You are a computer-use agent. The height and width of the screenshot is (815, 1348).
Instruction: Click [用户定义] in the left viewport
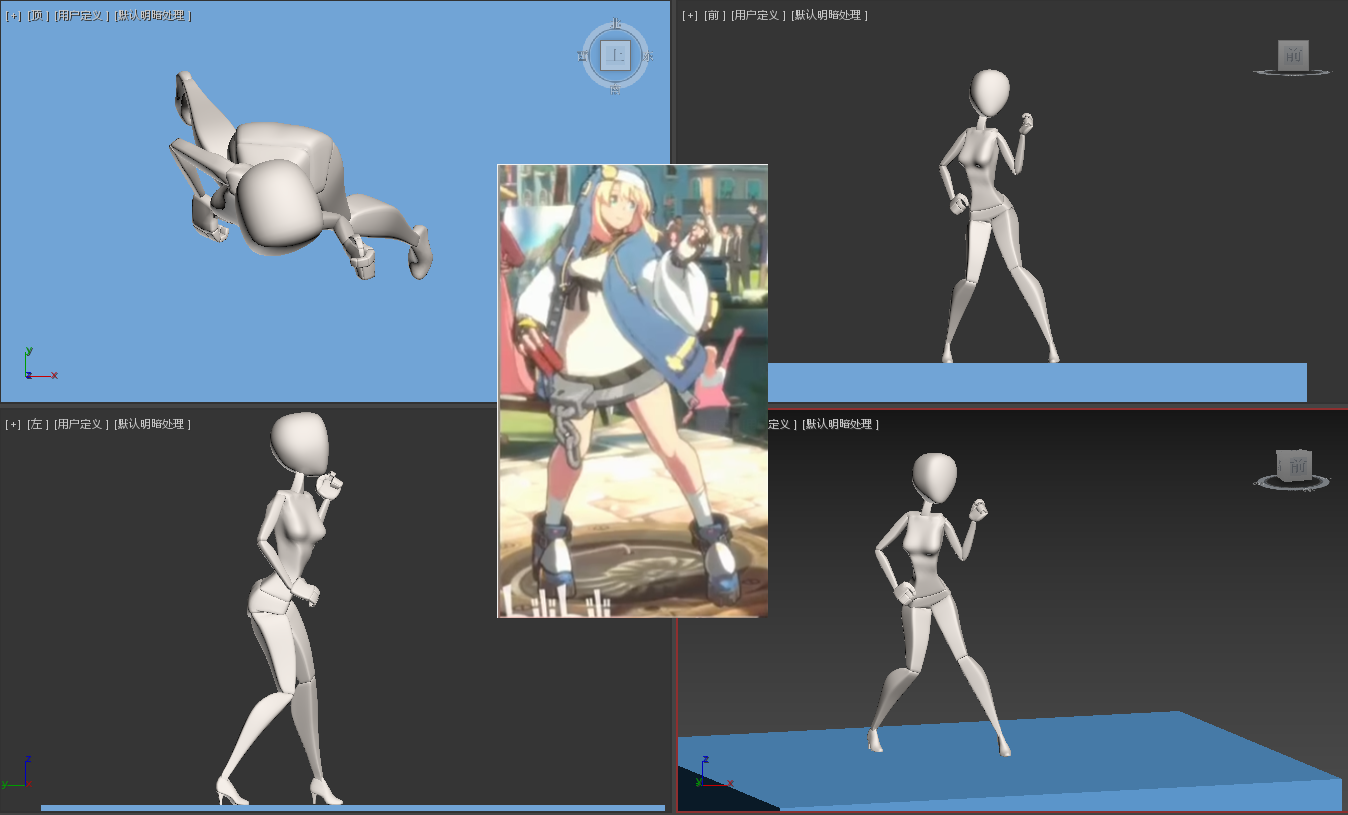(x=81, y=424)
